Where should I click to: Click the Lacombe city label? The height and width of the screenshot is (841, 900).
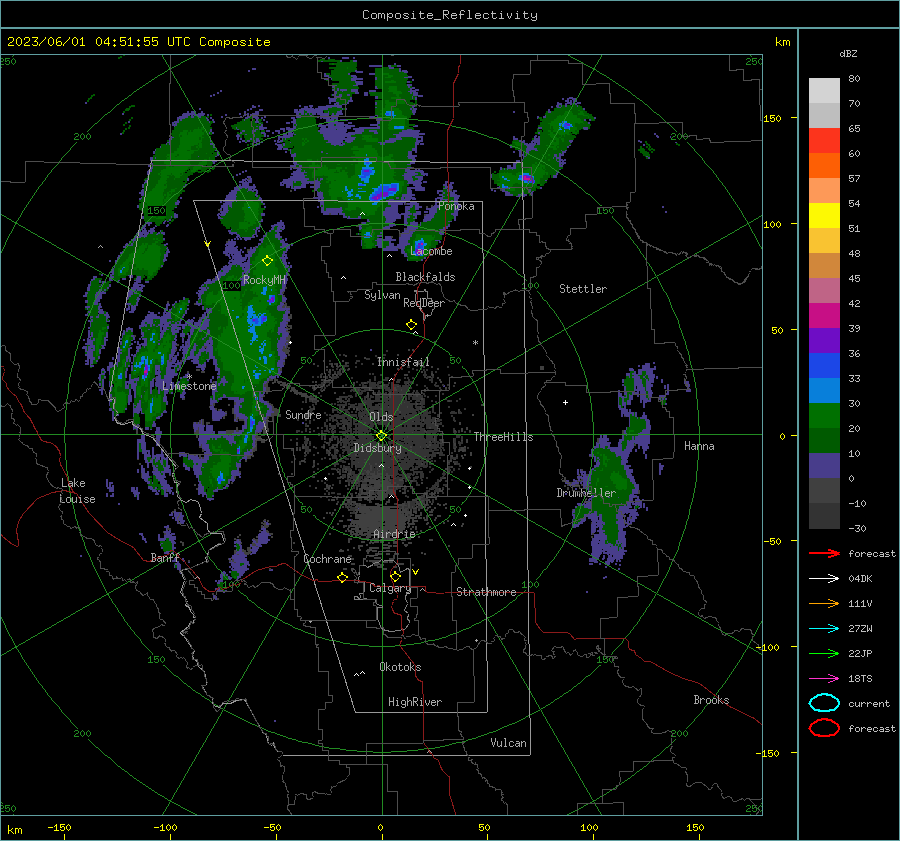pos(432,251)
